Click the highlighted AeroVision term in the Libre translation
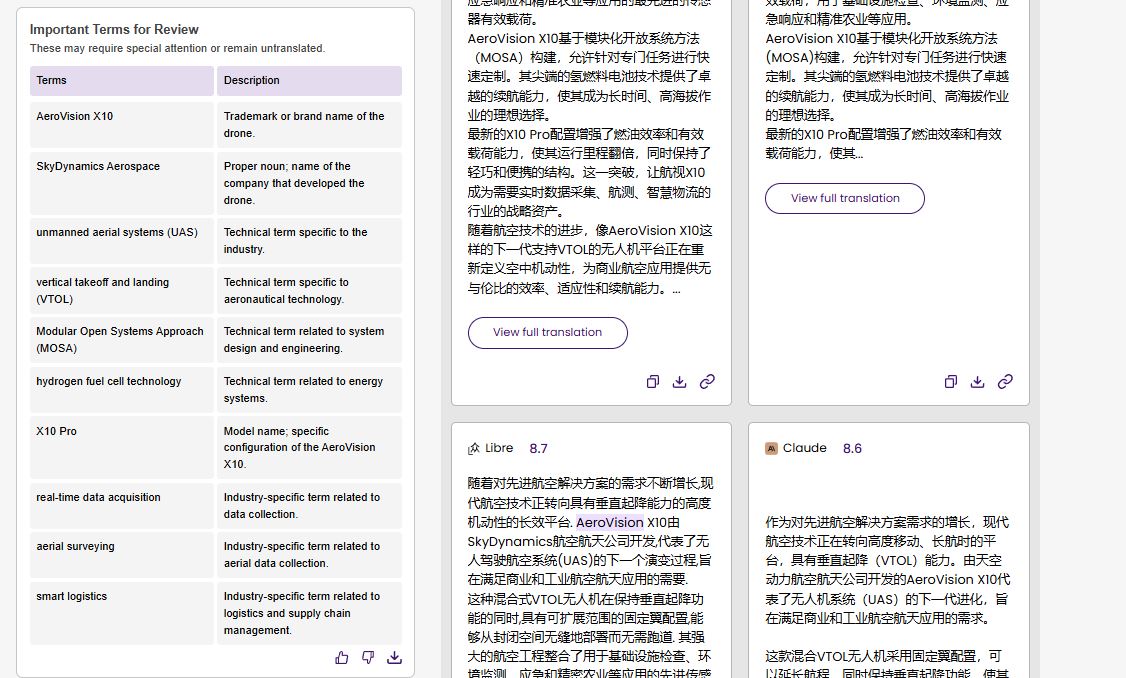 pyautogui.click(x=609, y=522)
